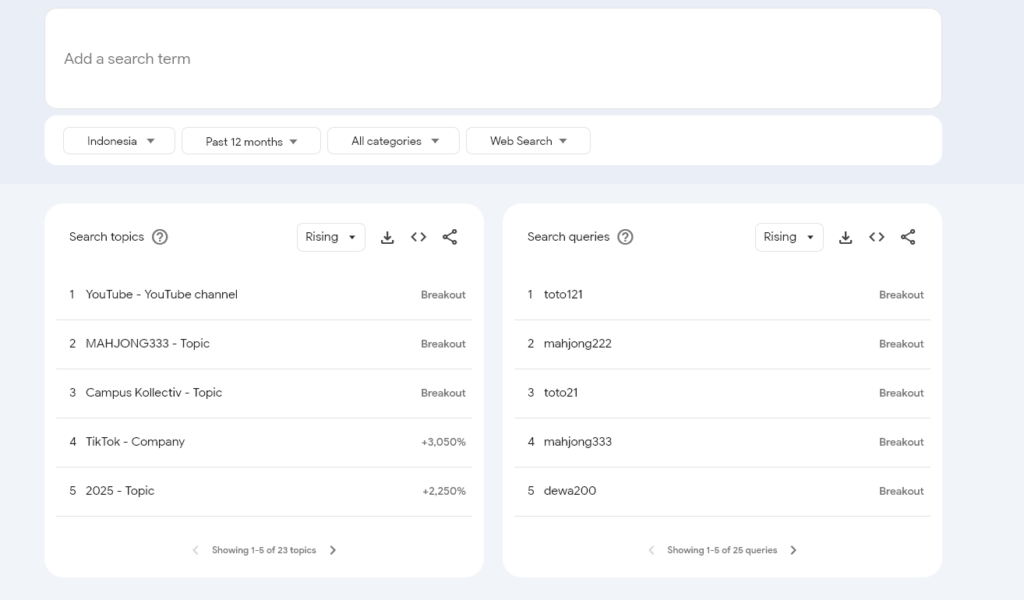1024x600 pixels.
Task: Download the Search queries data as CSV
Action: tap(845, 237)
